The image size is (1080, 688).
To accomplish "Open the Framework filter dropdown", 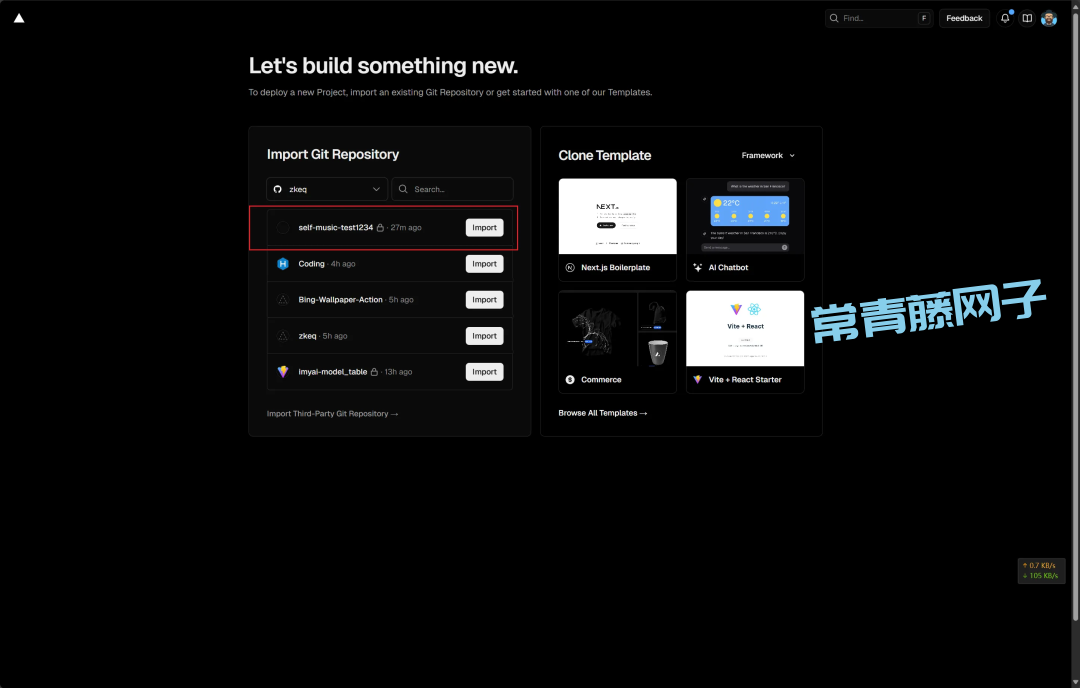I will 768,156.
